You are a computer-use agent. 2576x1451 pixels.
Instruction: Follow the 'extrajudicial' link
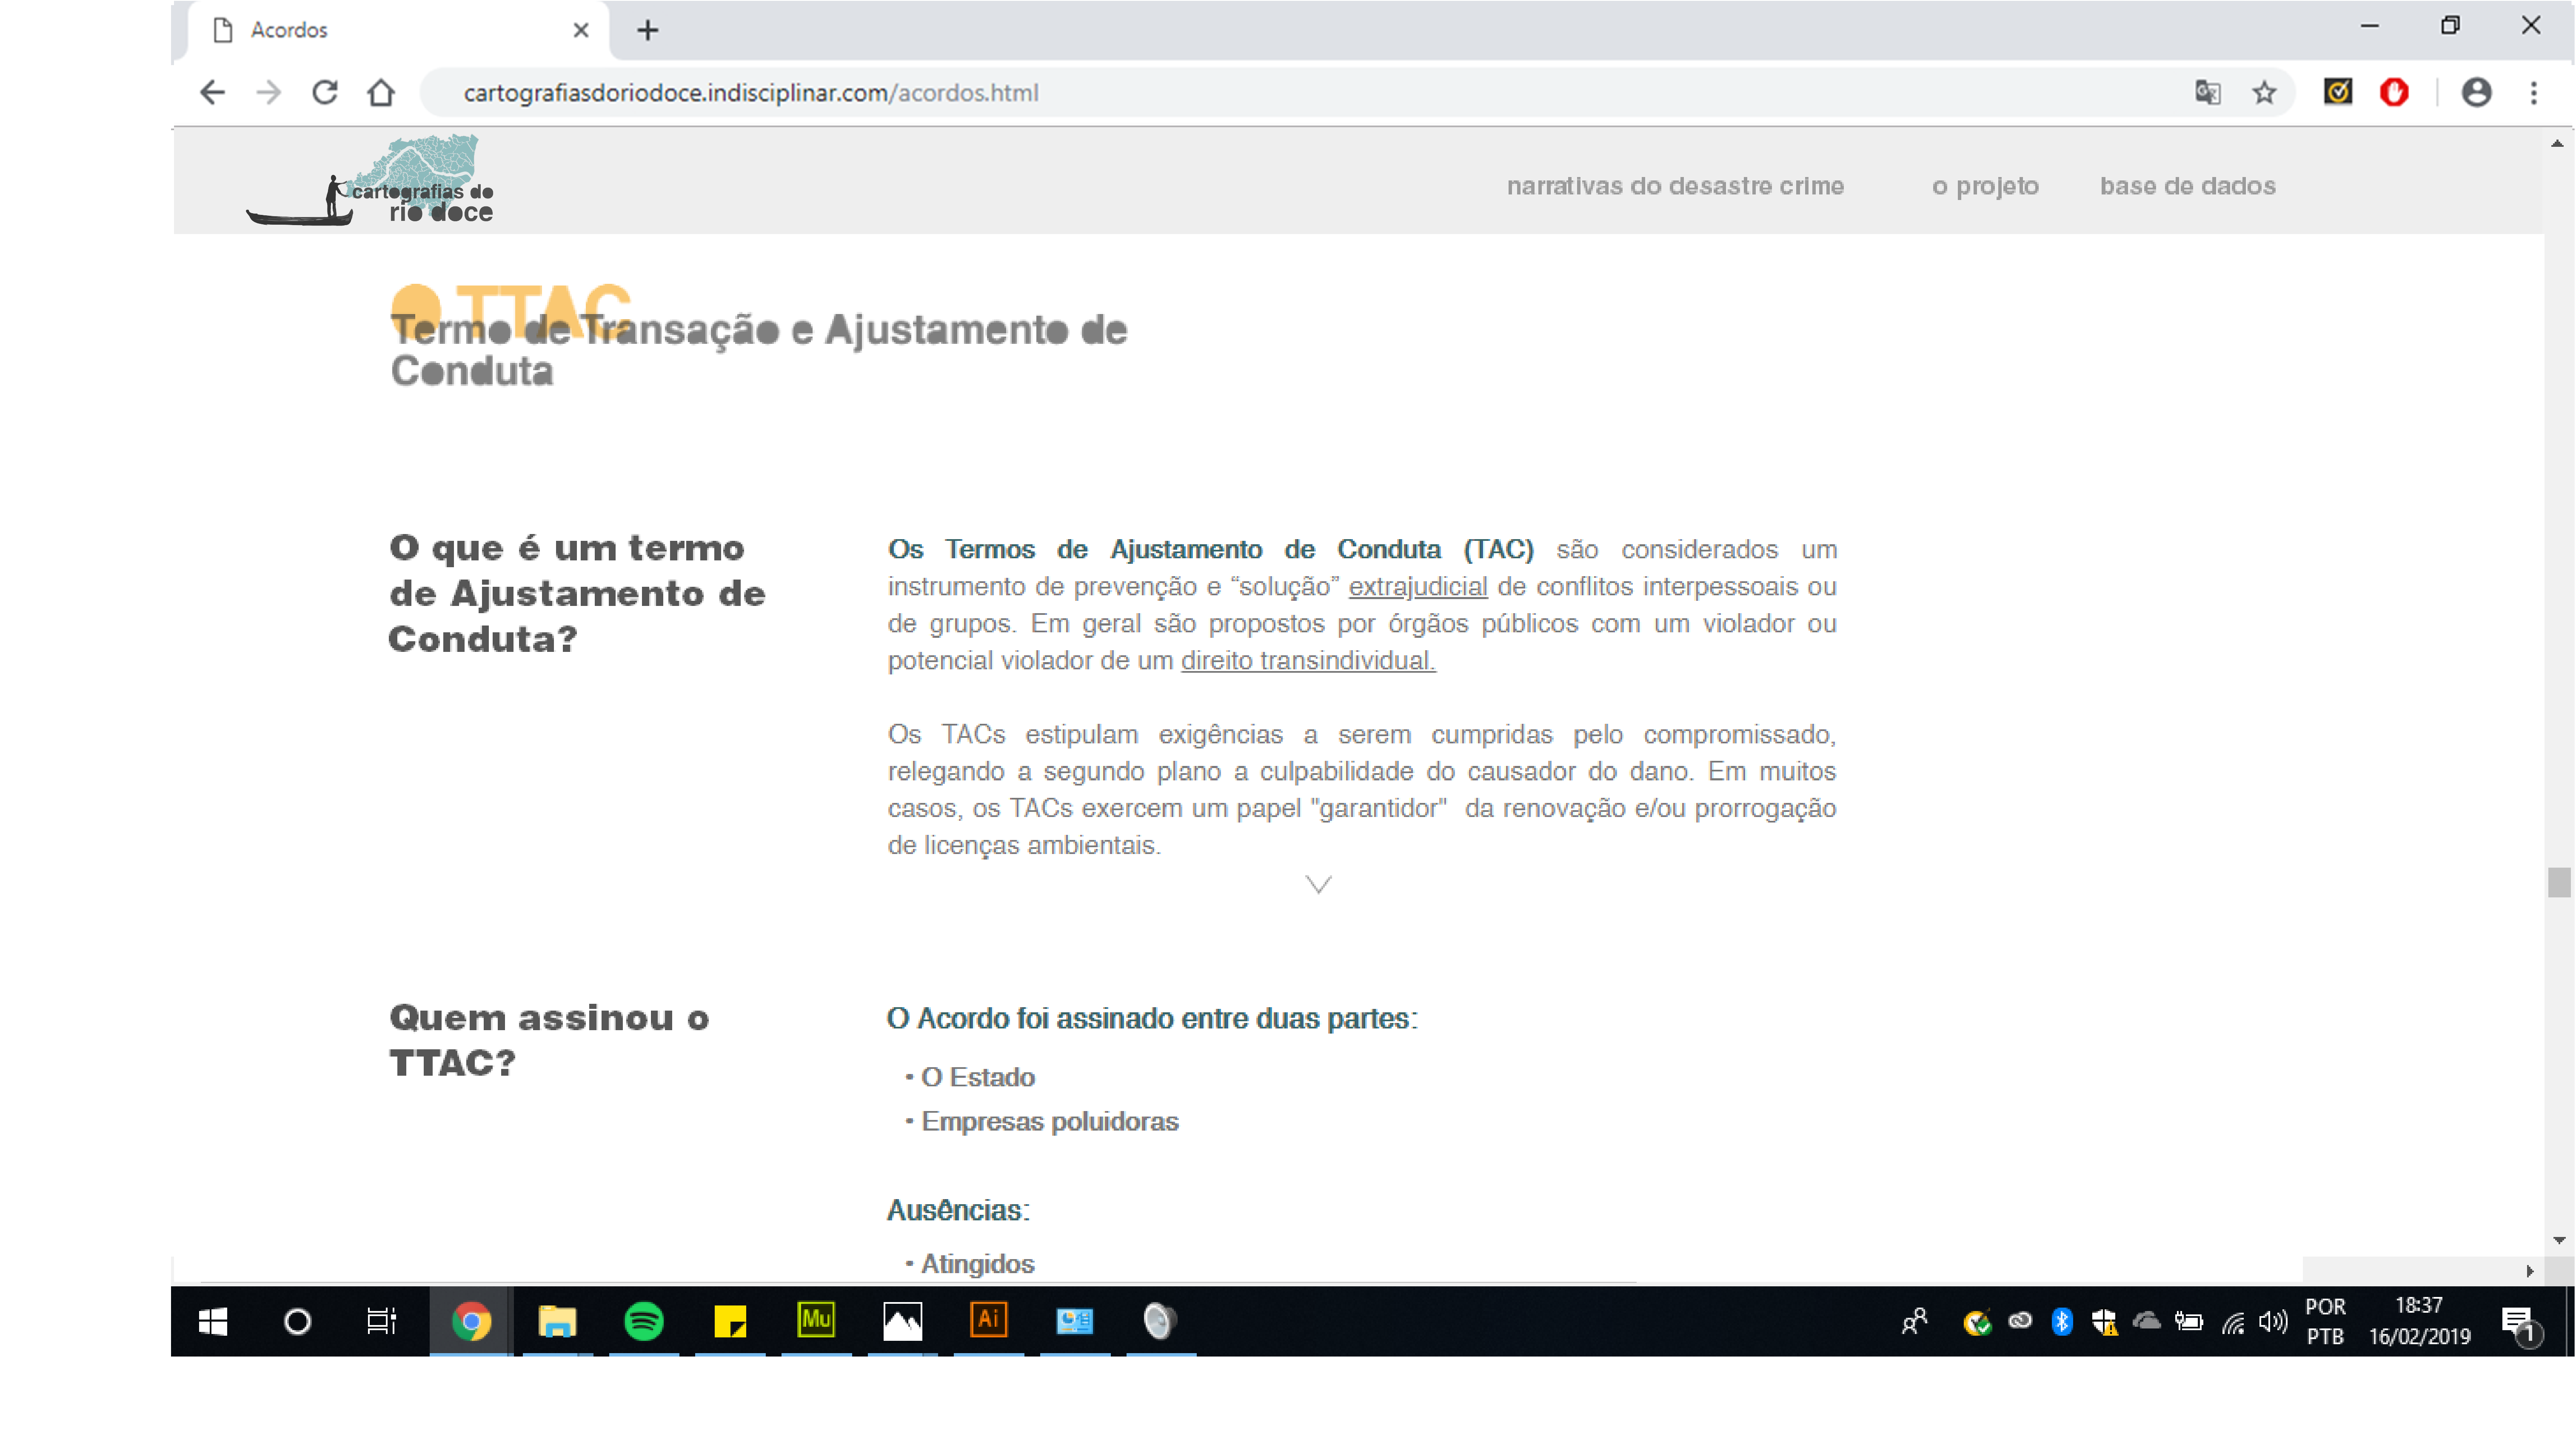coord(1417,587)
